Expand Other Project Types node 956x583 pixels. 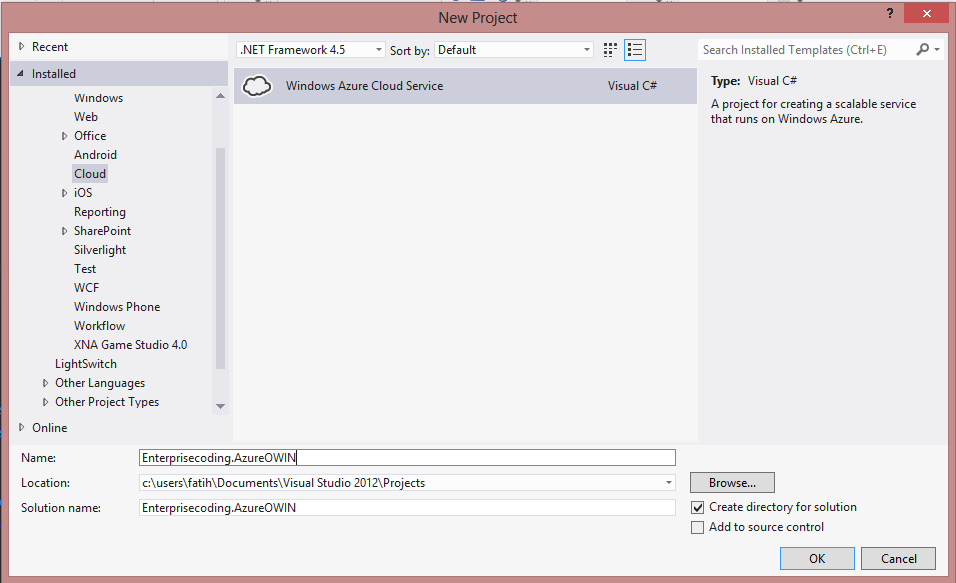point(45,402)
